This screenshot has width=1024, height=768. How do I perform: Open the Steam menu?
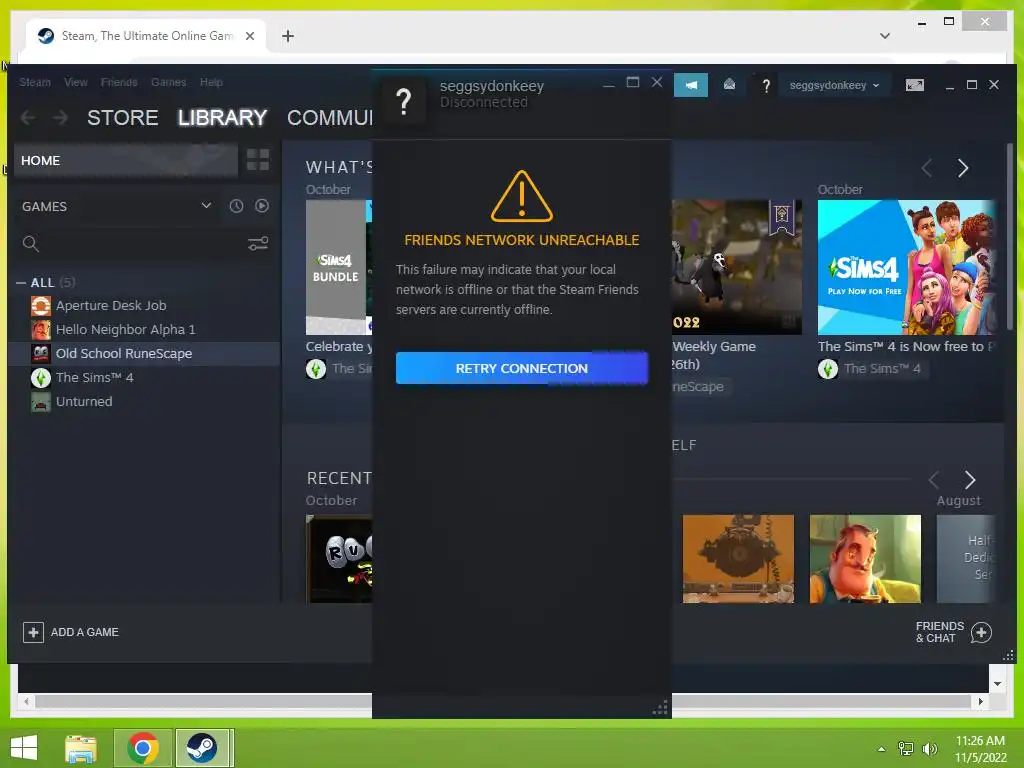pyautogui.click(x=35, y=82)
